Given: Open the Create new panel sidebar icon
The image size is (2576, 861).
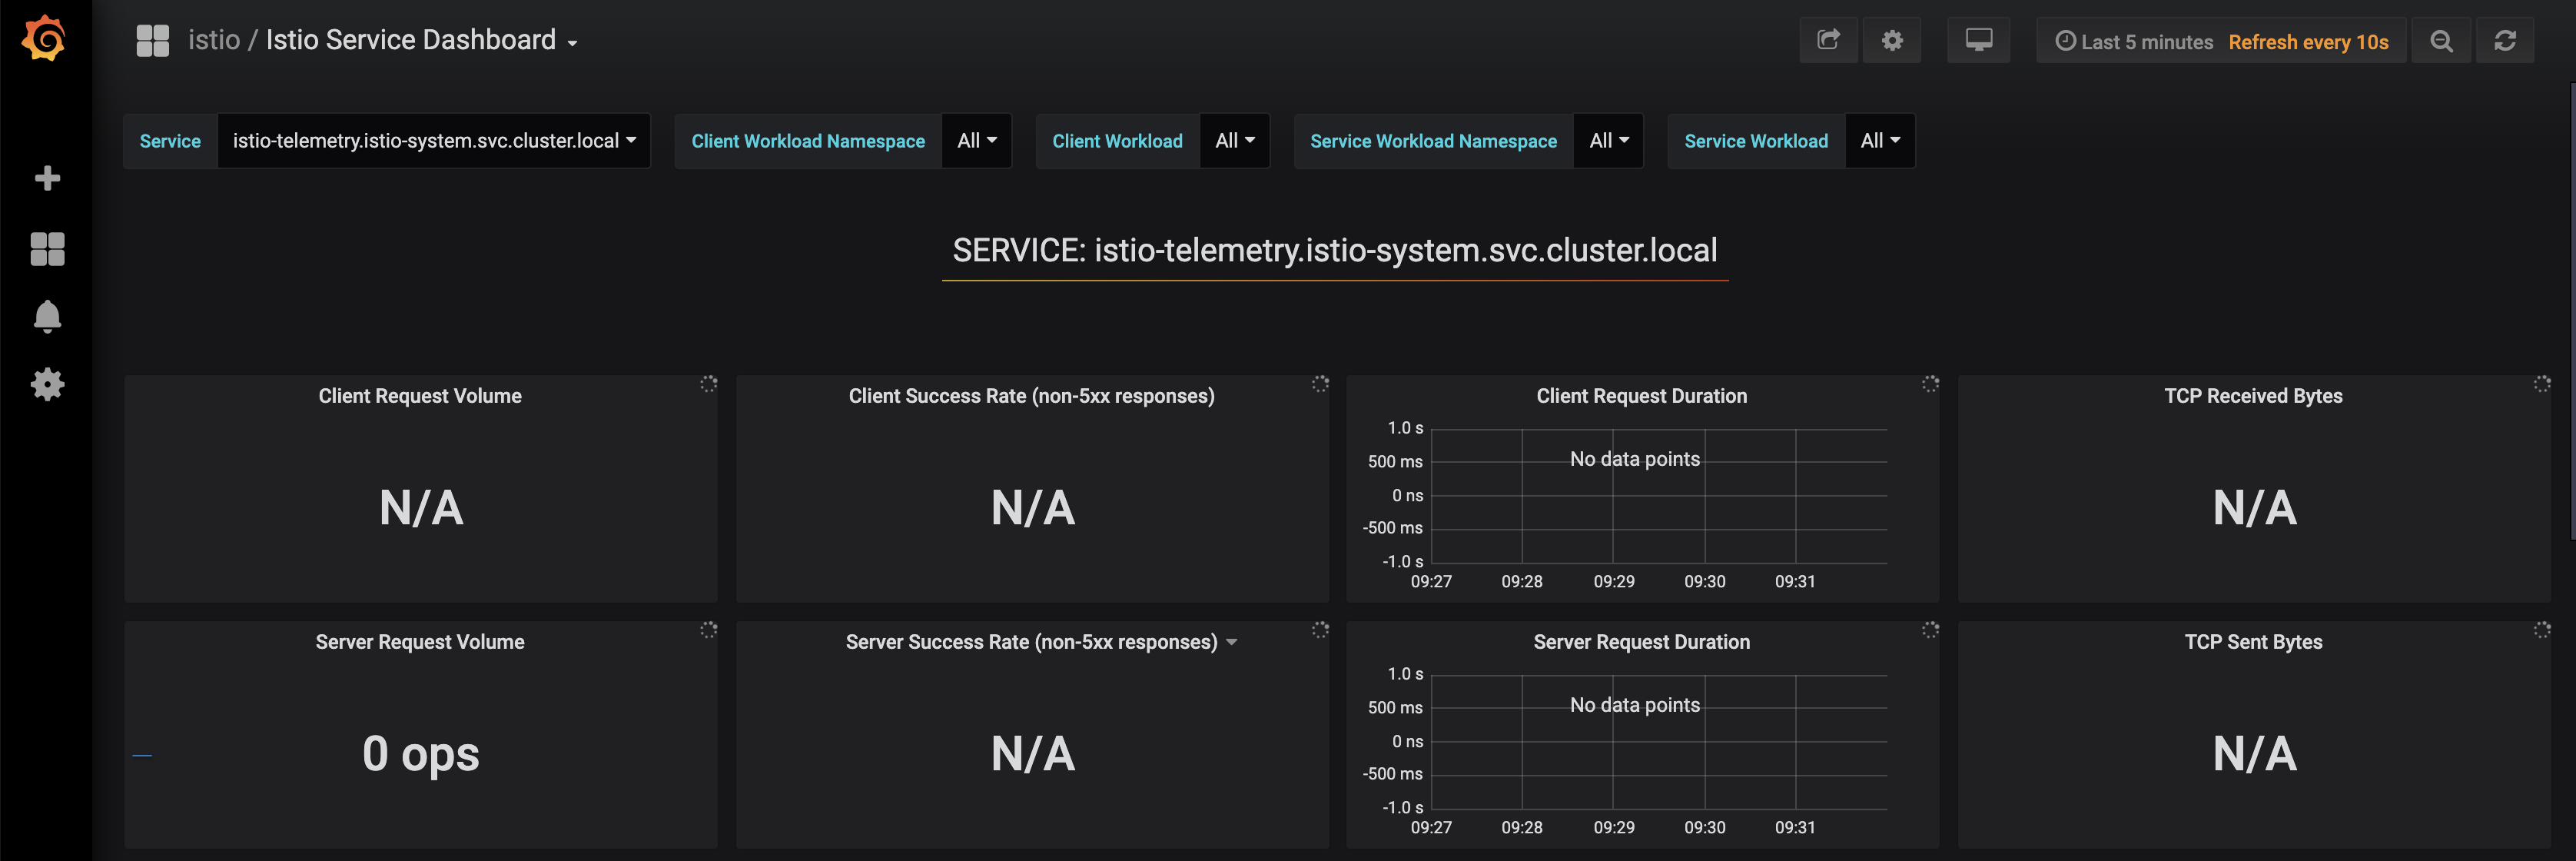Looking at the screenshot, I should (x=47, y=177).
